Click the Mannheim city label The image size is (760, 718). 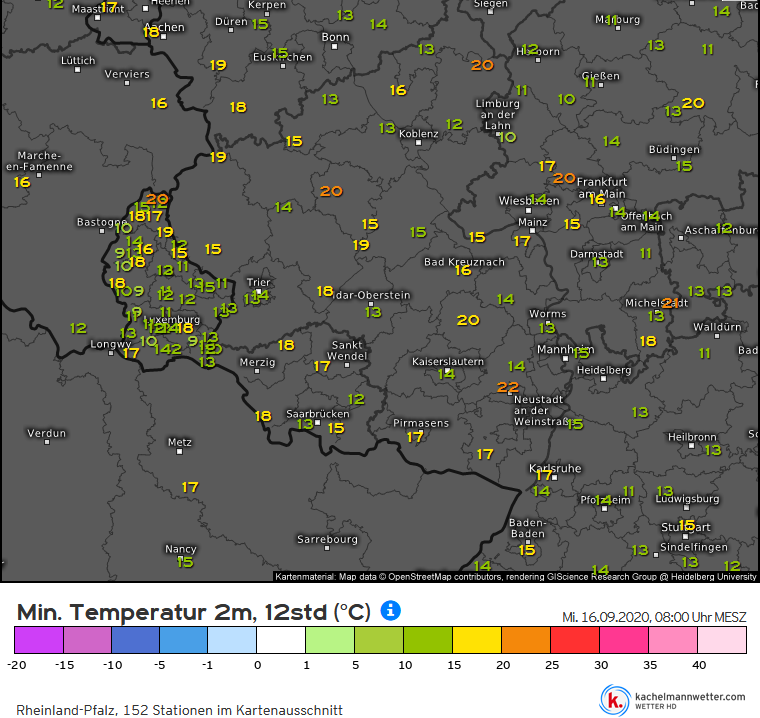[565, 350]
